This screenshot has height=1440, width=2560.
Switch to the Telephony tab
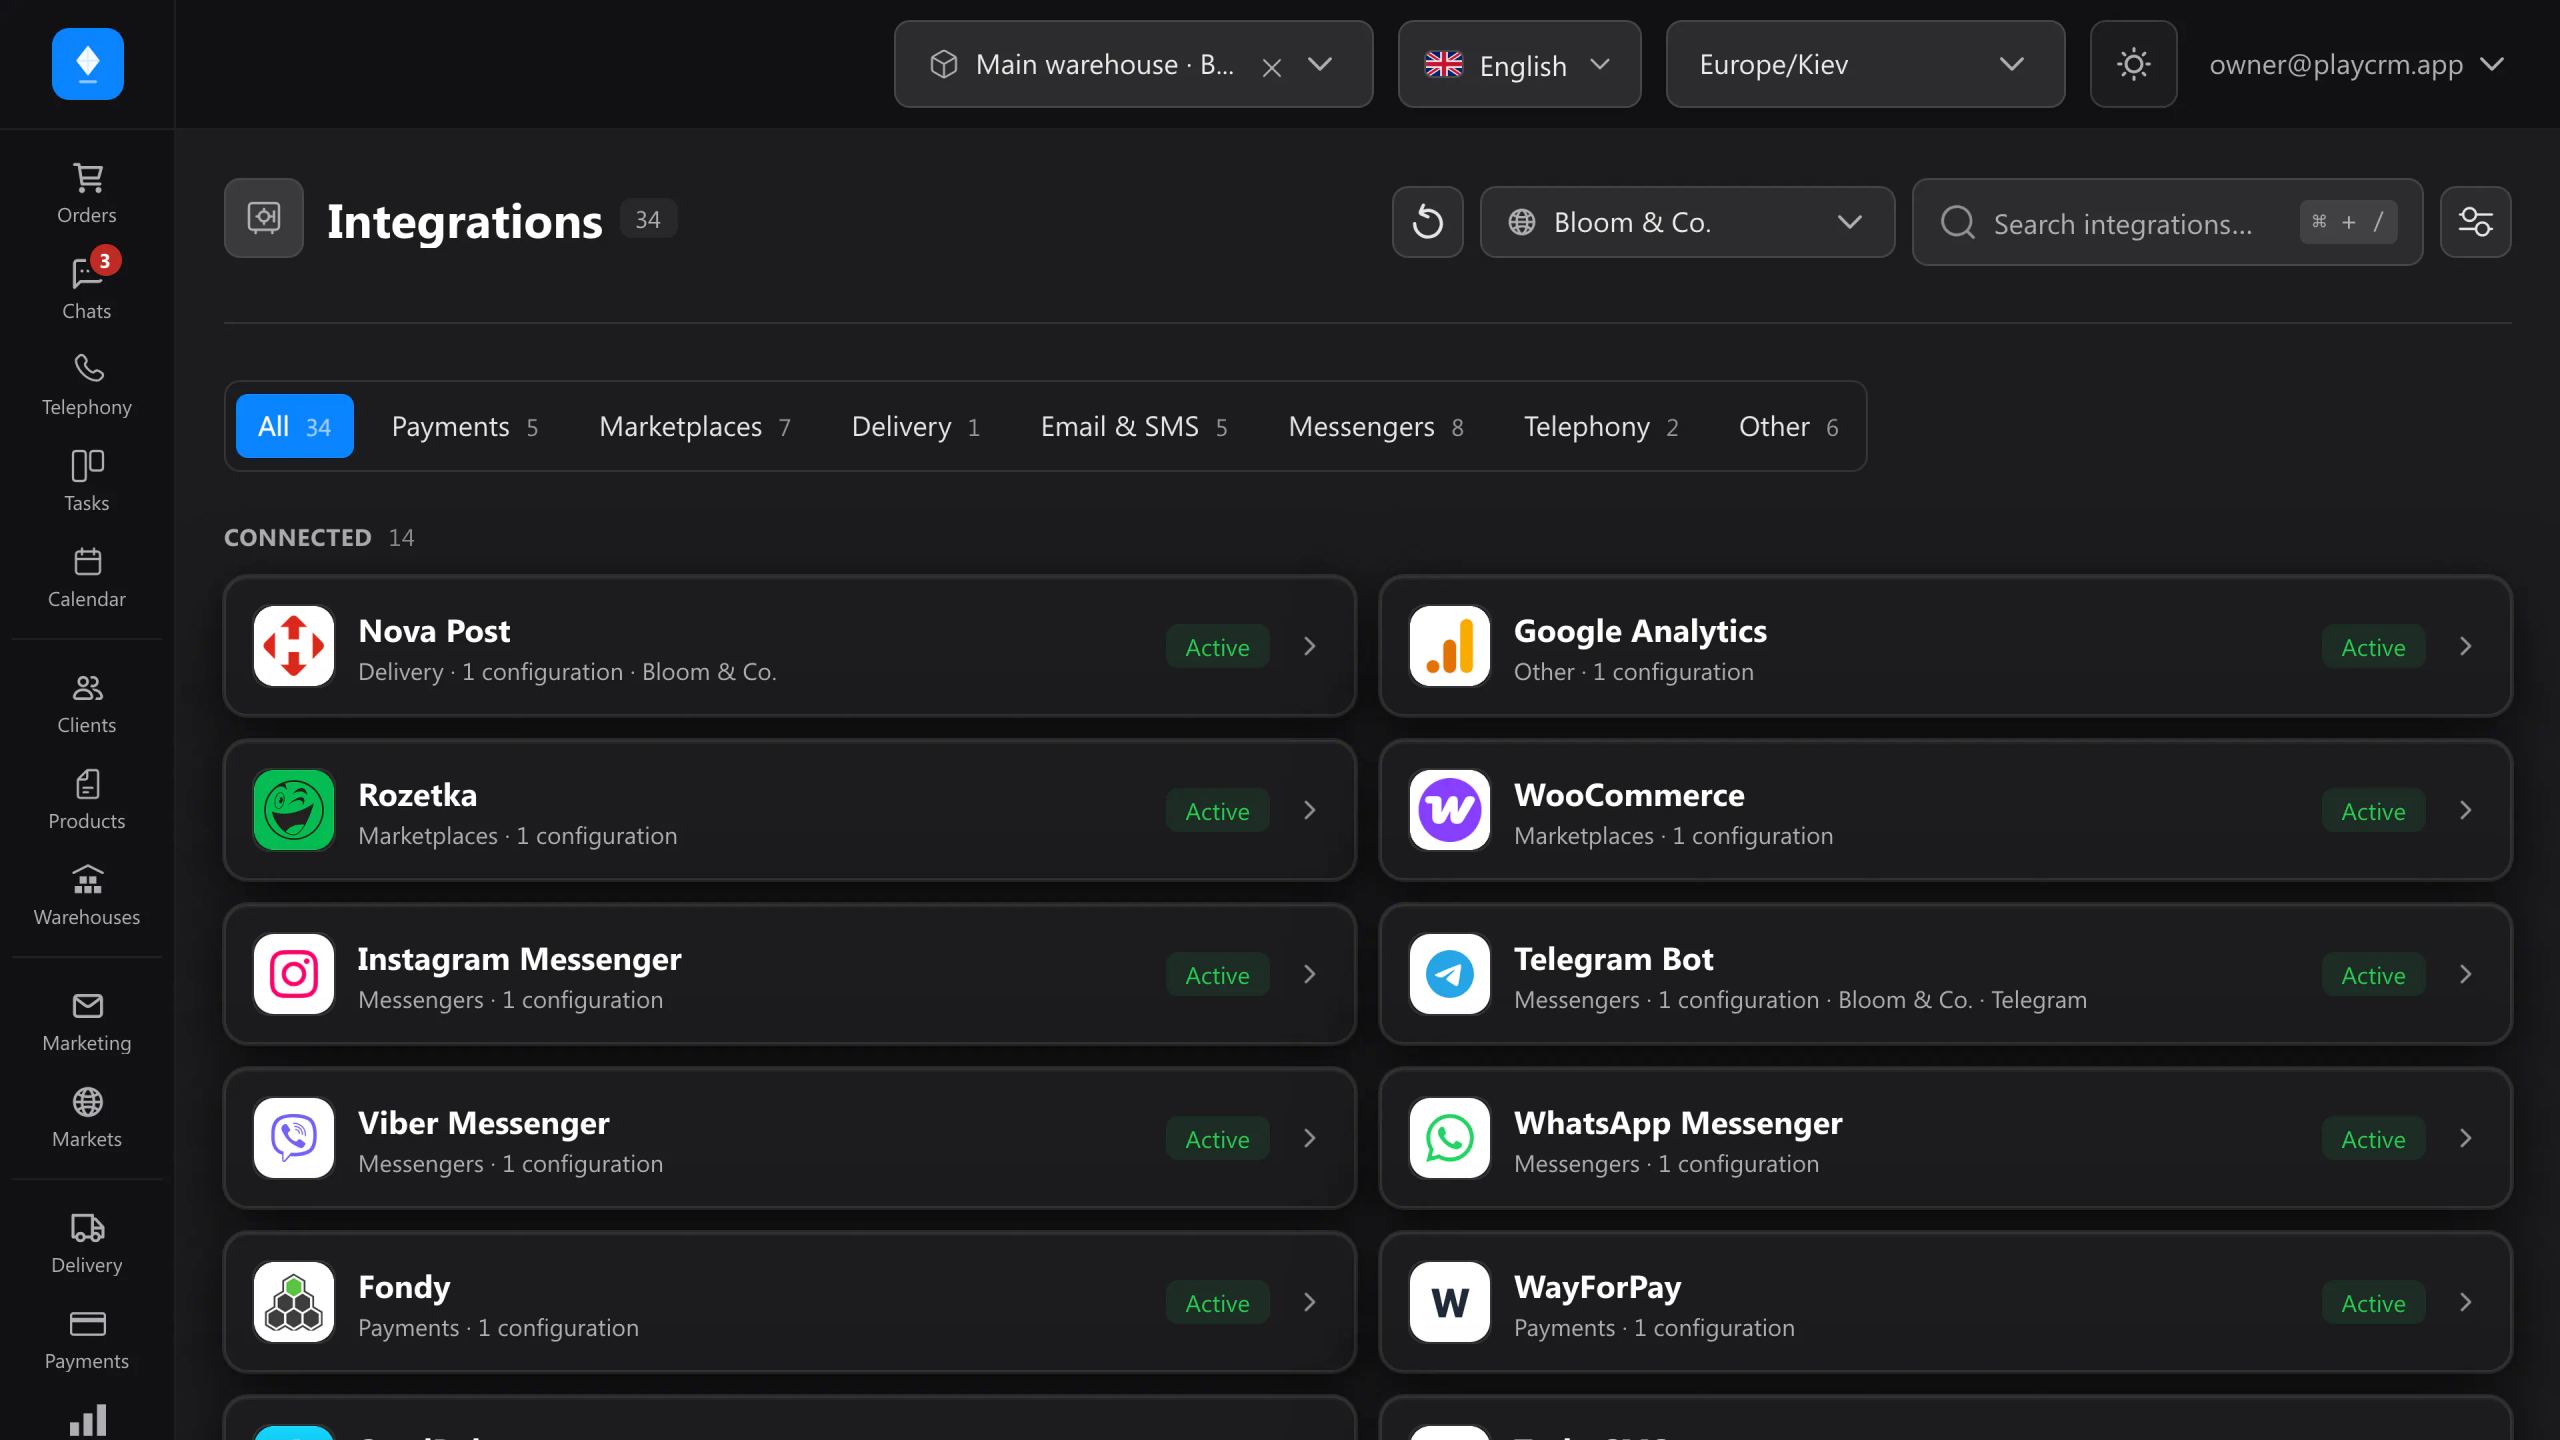pyautogui.click(x=1601, y=426)
